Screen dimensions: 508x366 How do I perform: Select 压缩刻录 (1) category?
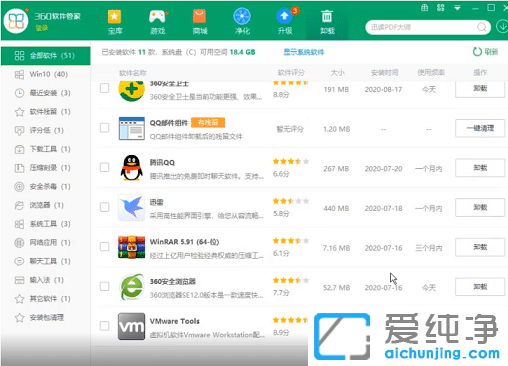click(46, 167)
